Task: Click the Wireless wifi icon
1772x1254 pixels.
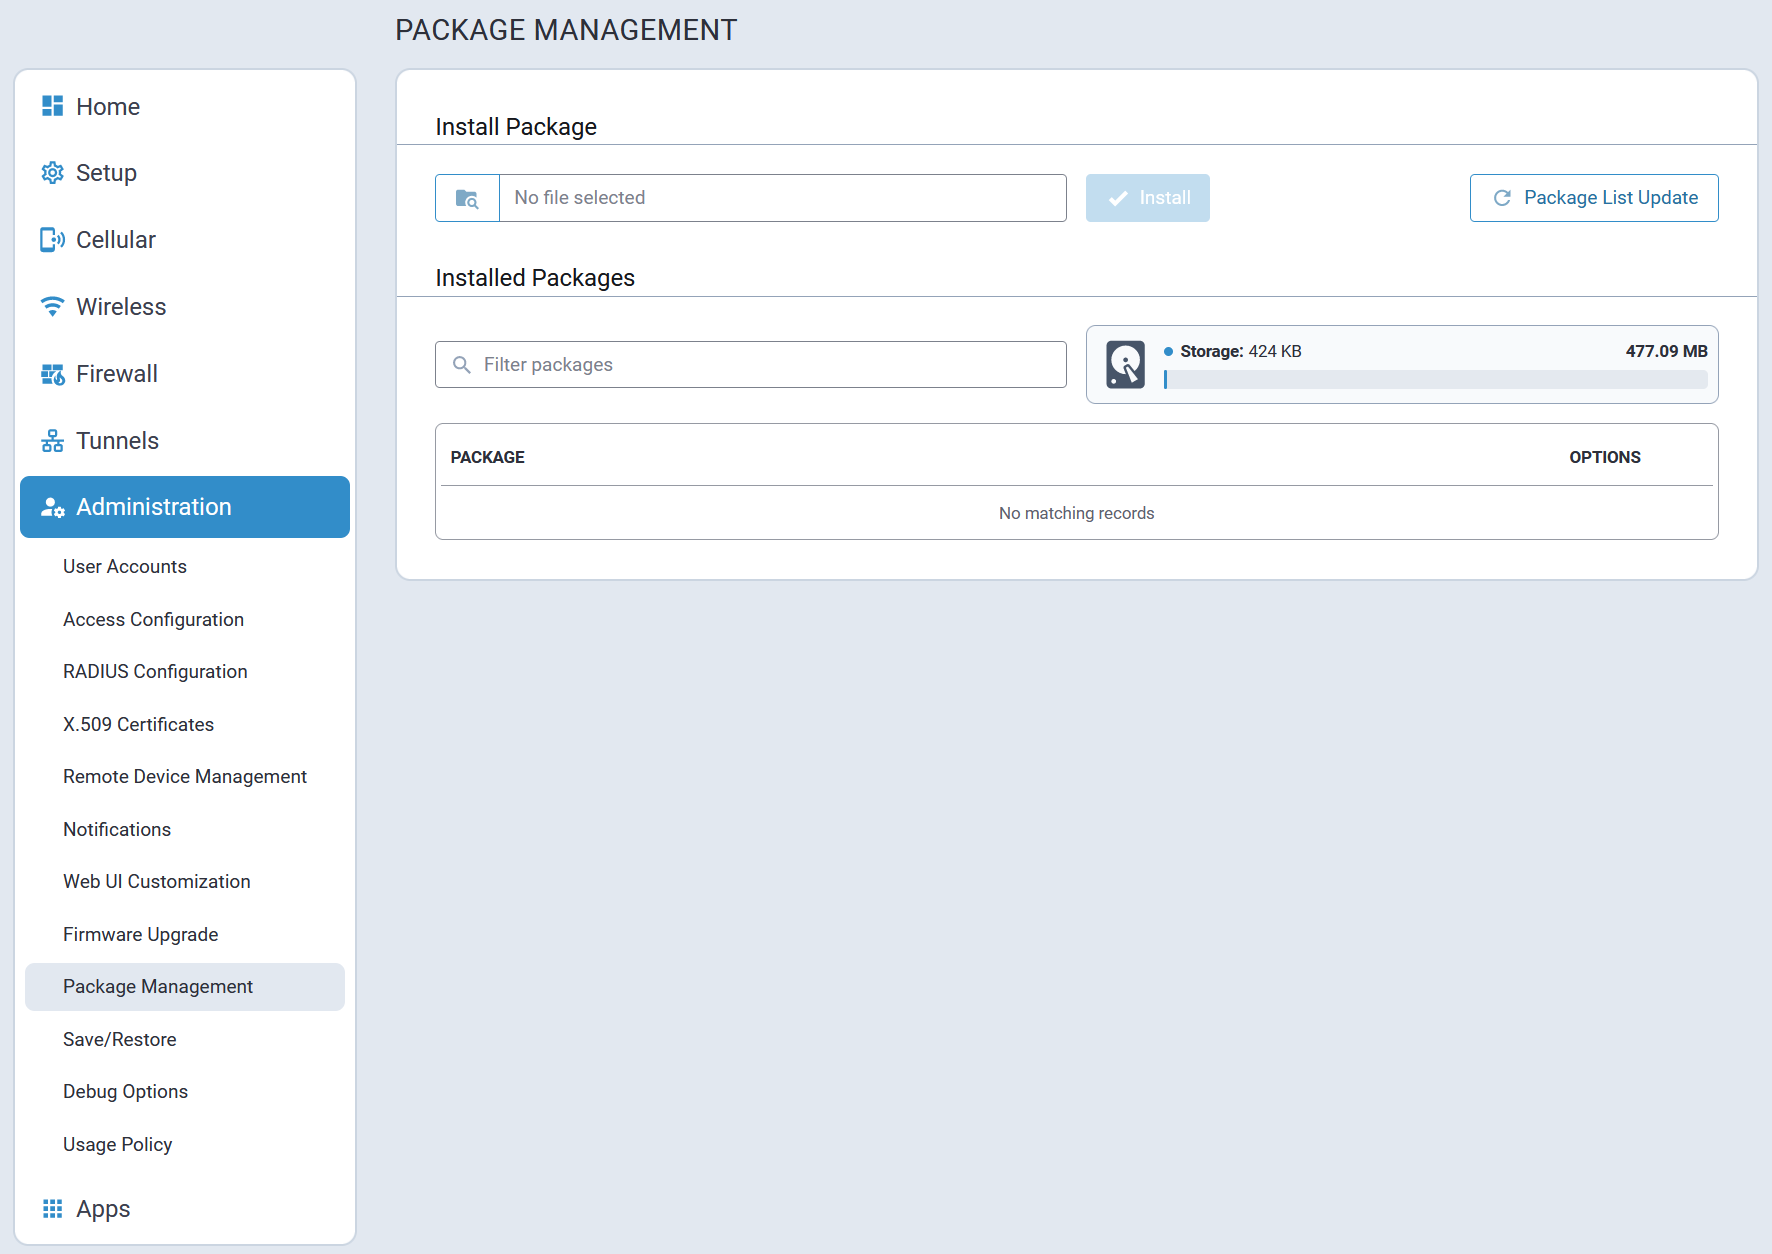Action: click(52, 307)
